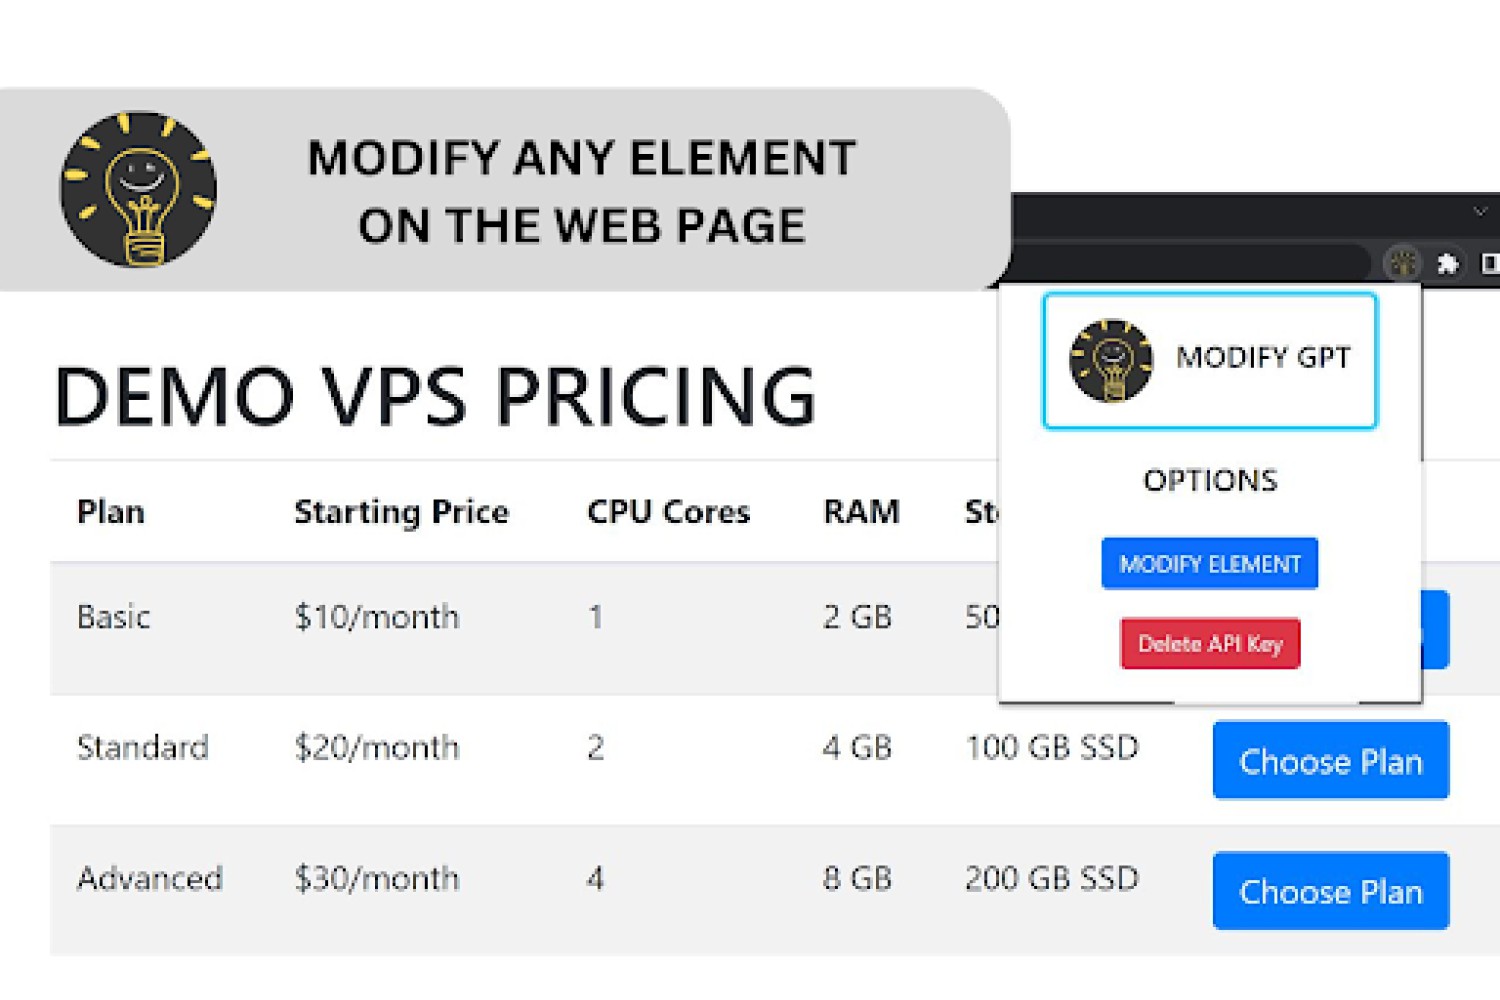Select the Choose Plan button on Basic row
Viewport: 1500px width, 1000px height.
point(1435,629)
